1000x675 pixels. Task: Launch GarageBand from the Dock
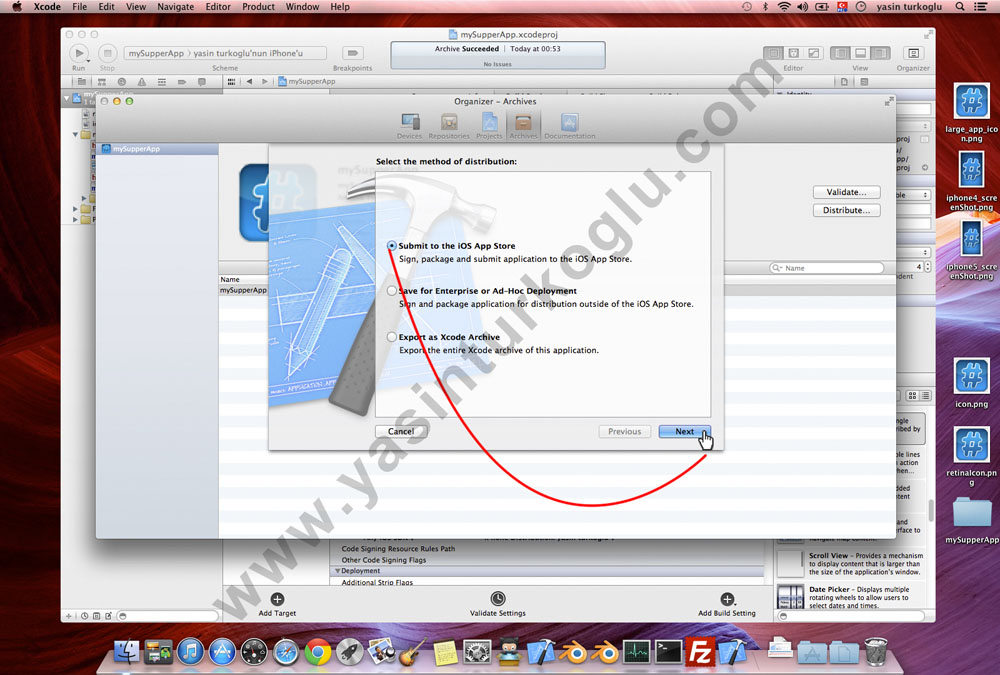(x=413, y=652)
